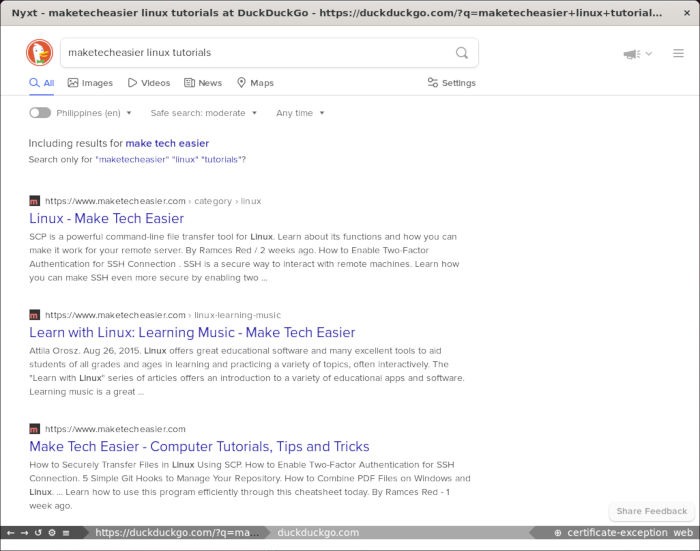Screen dimensions: 700x551
Task: Switch to the Images tab
Action: (90, 83)
